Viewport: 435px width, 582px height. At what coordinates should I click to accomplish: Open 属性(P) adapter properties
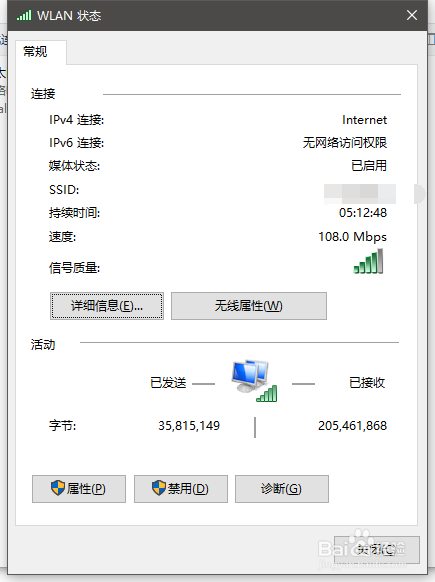click(79, 489)
